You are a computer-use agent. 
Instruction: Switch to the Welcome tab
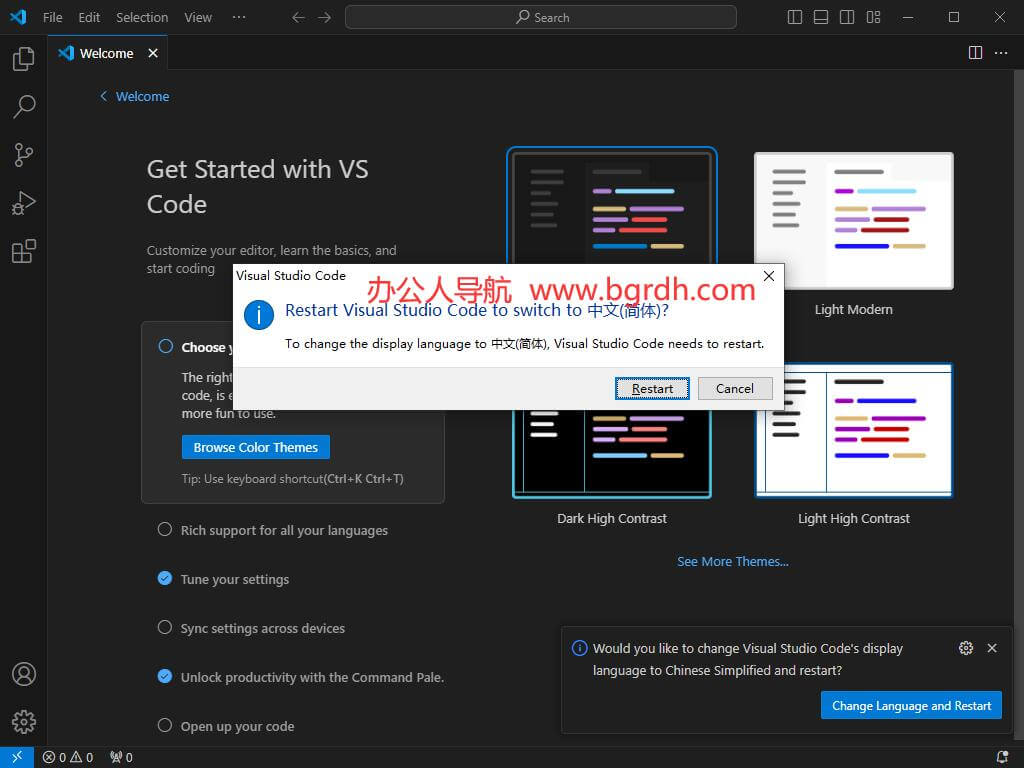point(106,53)
